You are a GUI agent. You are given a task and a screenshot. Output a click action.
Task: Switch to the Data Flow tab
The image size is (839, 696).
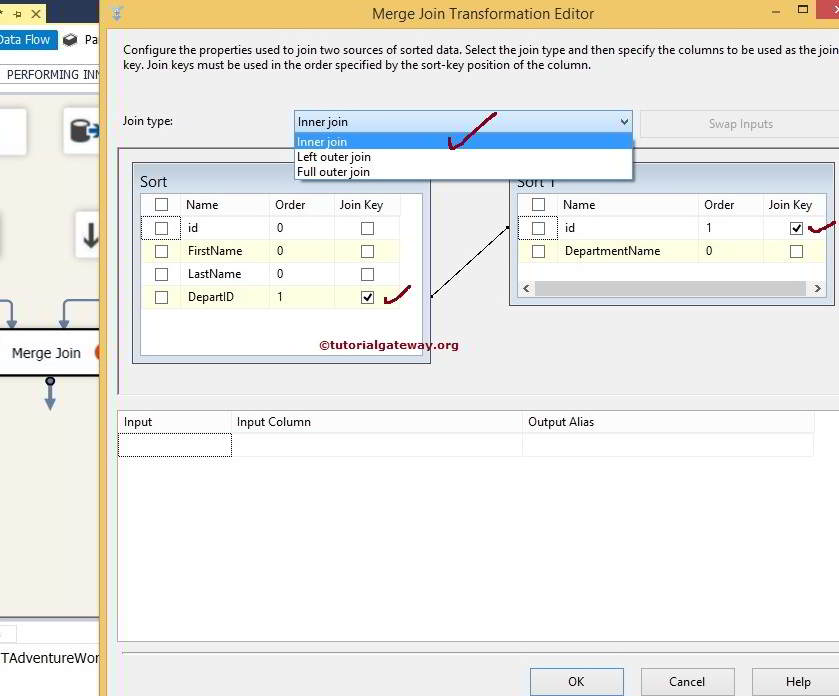[23, 39]
